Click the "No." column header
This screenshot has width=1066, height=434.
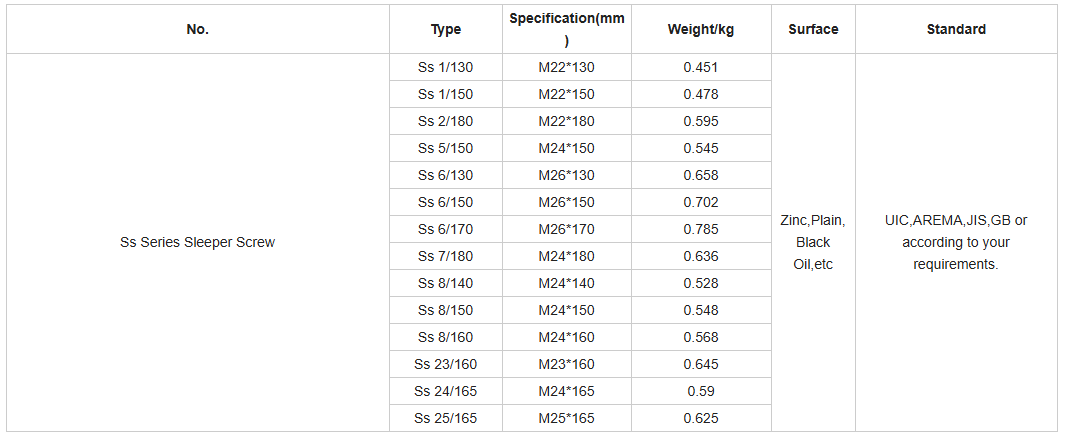(x=198, y=29)
